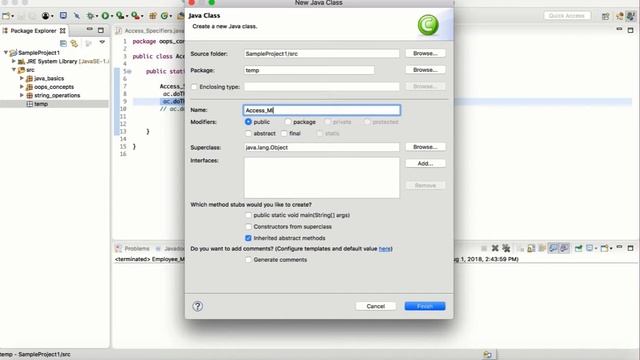
Task: Click the New Java Package toolbar icon
Action: [x=153, y=16]
